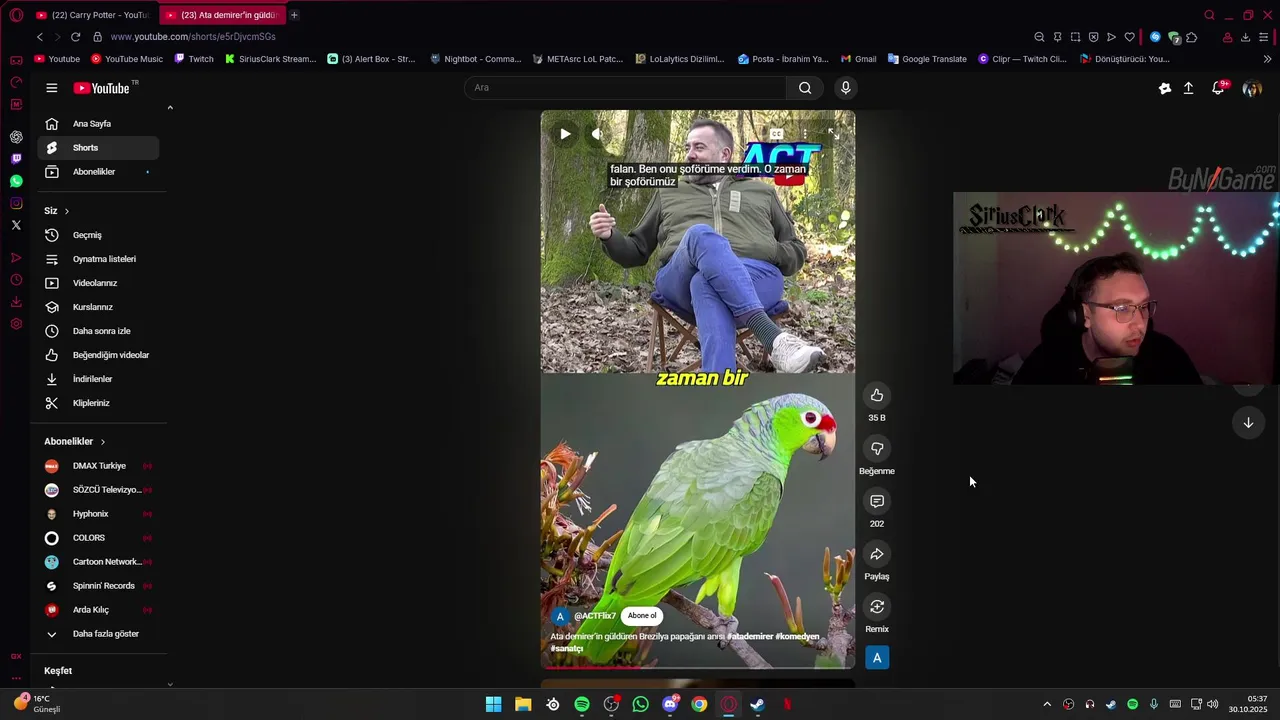Go back in browser history
The width and height of the screenshot is (1280, 720).
(40, 37)
